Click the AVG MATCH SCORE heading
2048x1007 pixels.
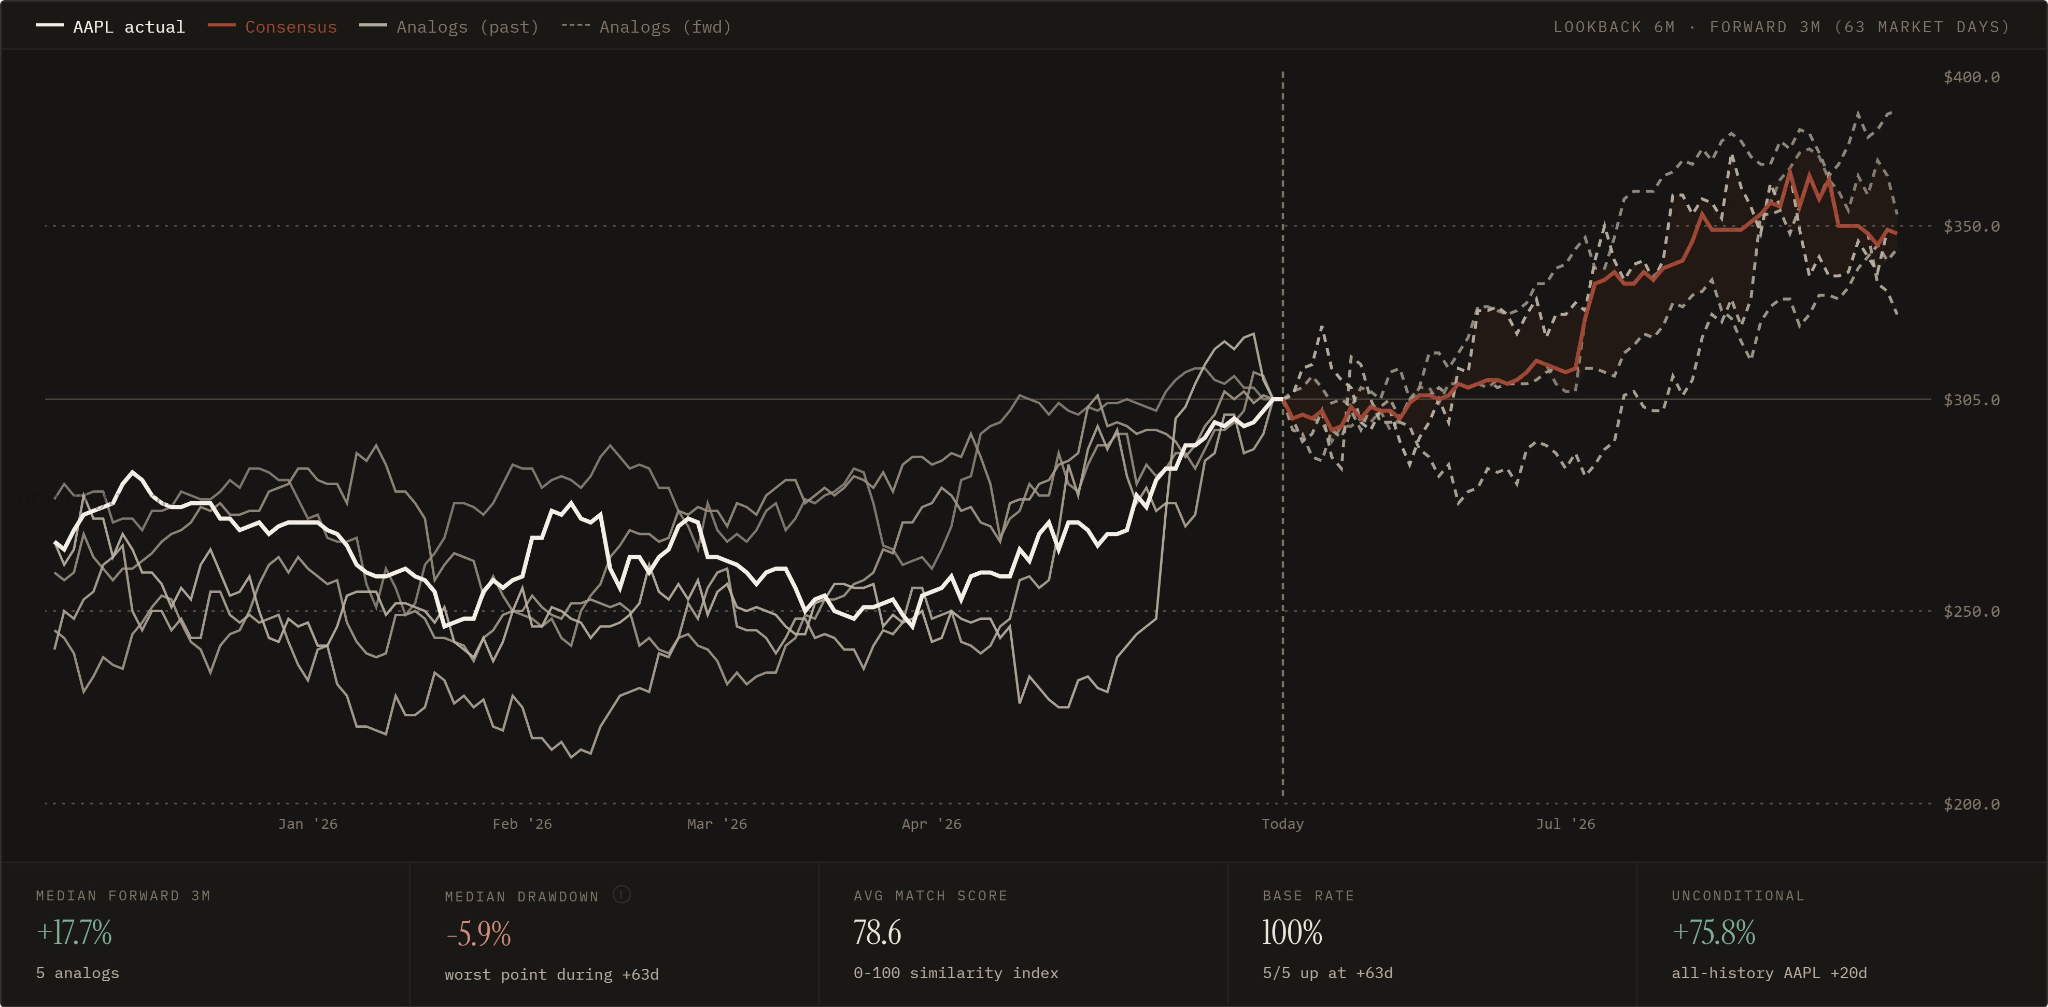pyautogui.click(x=931, y=896)
